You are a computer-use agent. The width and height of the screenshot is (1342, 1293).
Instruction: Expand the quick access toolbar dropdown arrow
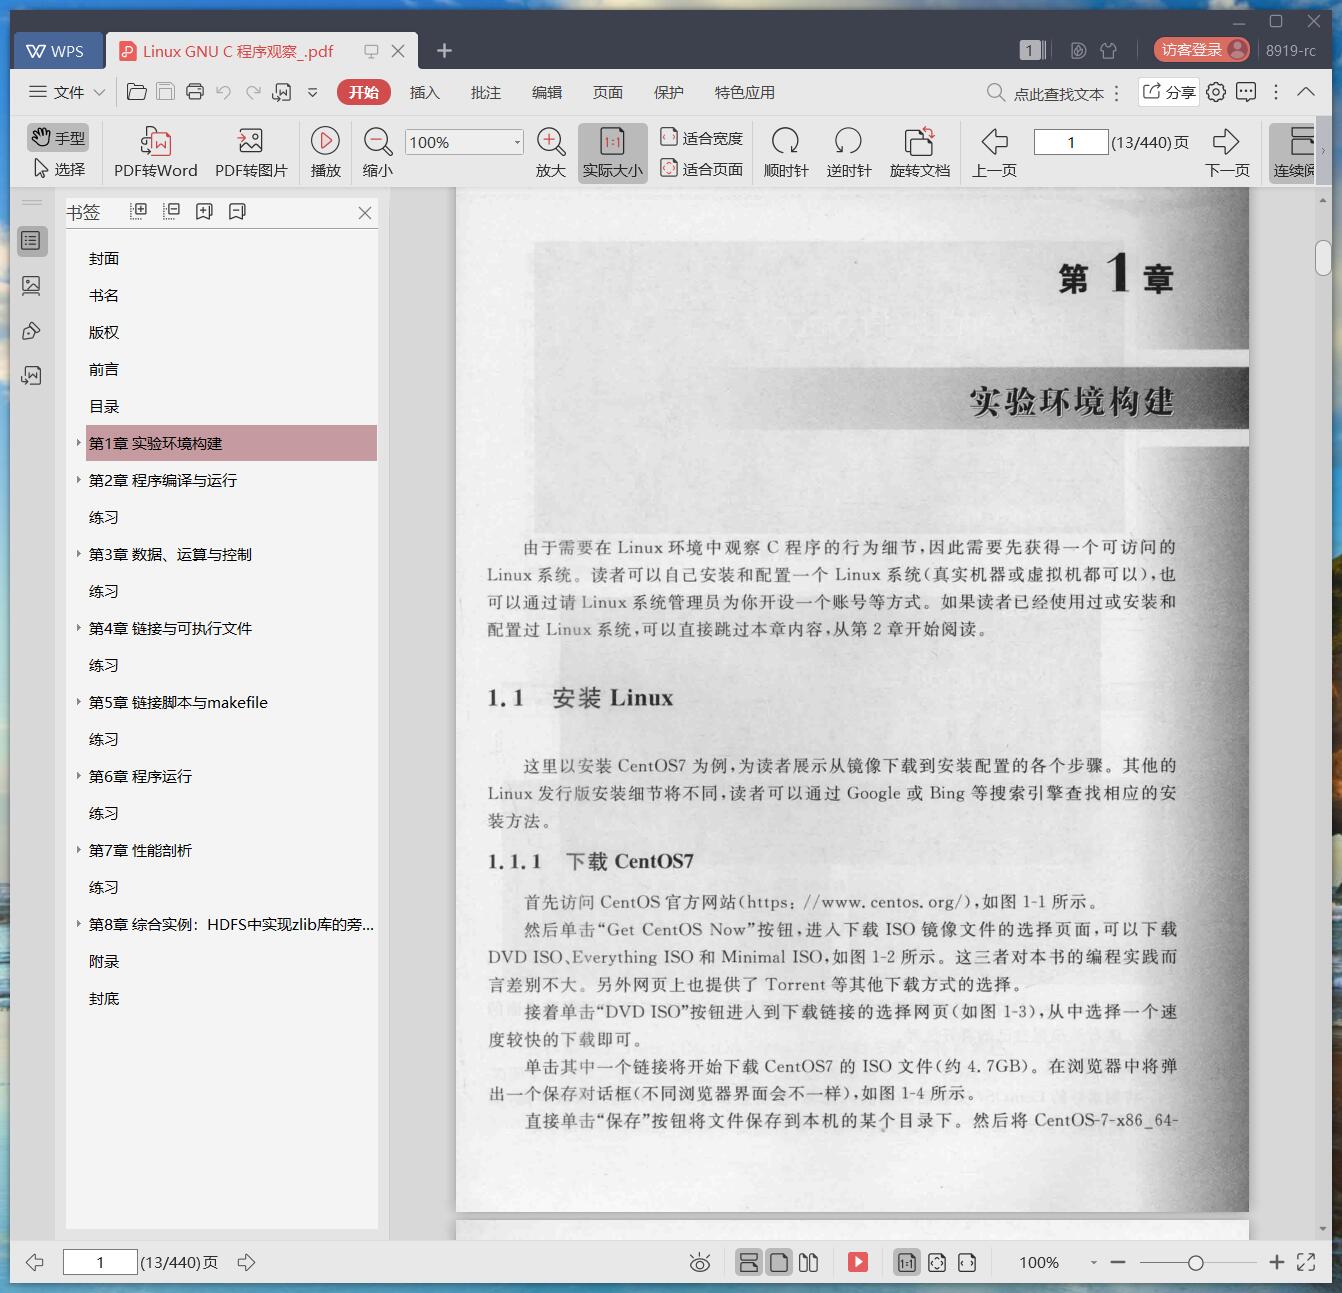[312, 92]
